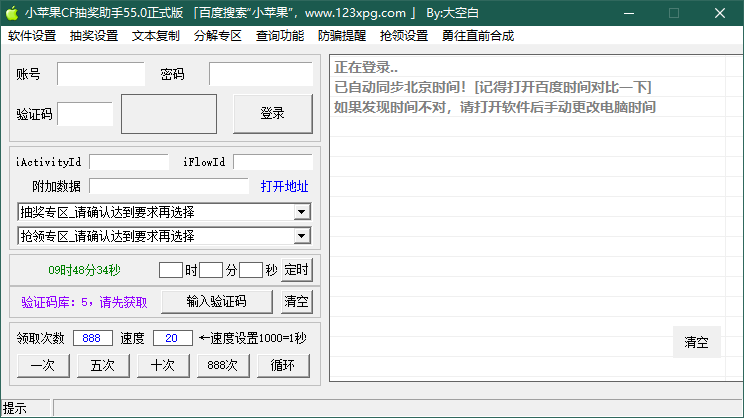Click the green apple app icon
The height and width of the screenshot is (418, 744).
tap(12, 13)
